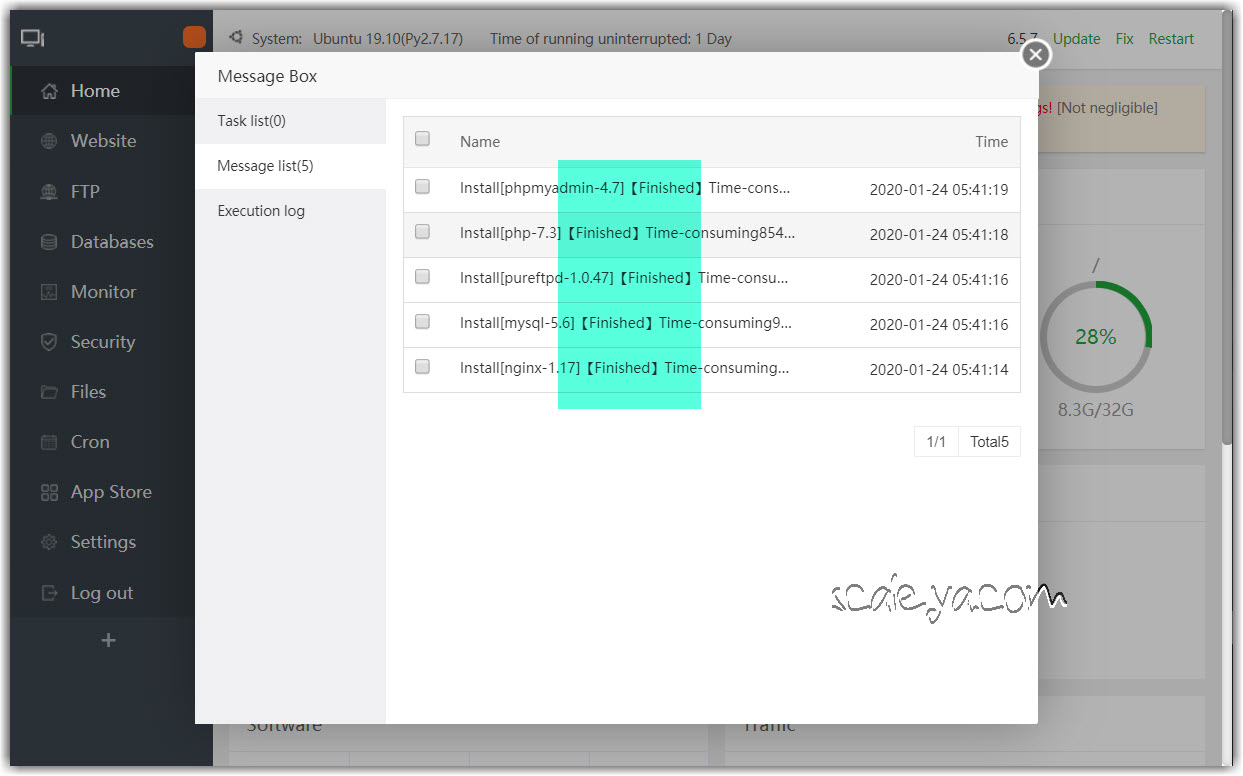Switch to the Task list tab
Viewport: 1243px width, 776px height.
pos(251,121)
